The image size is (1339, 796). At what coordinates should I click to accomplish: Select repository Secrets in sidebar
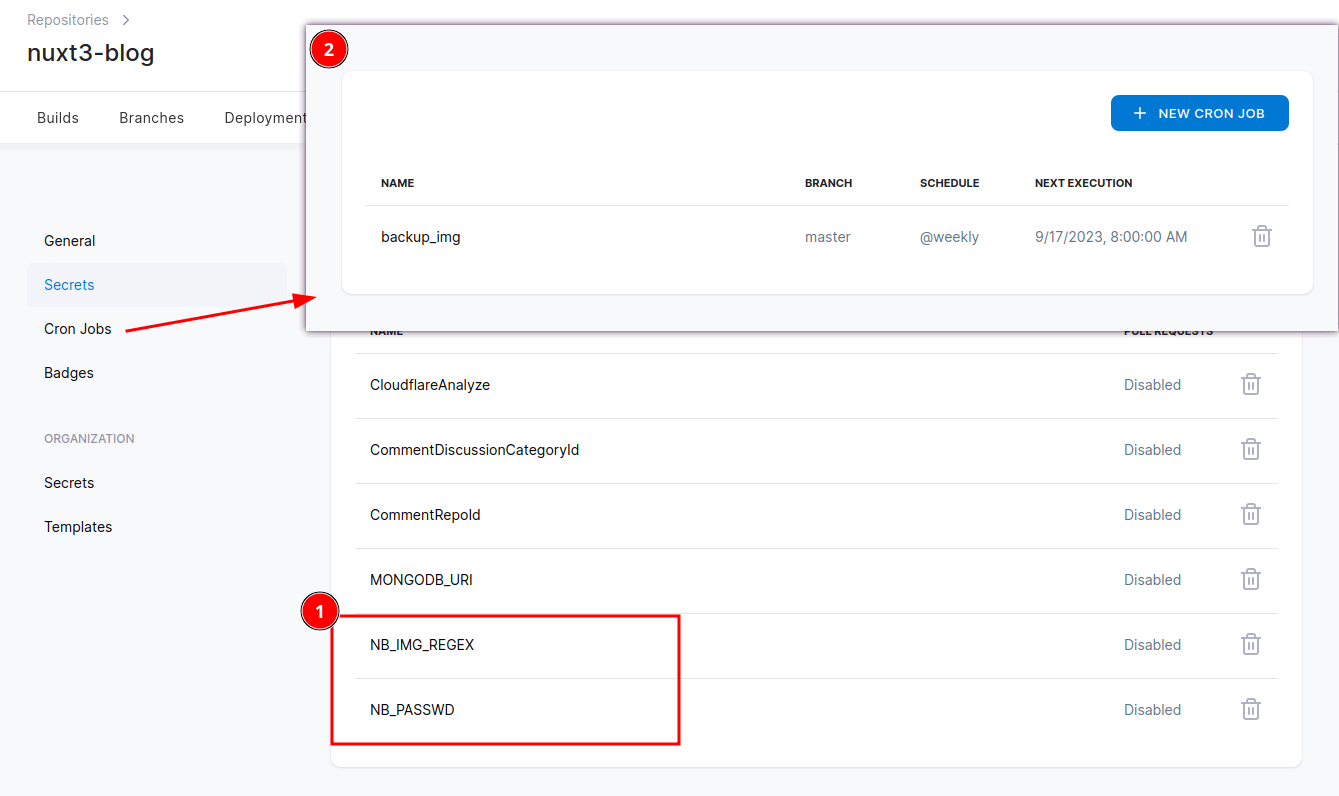[69, 285]
